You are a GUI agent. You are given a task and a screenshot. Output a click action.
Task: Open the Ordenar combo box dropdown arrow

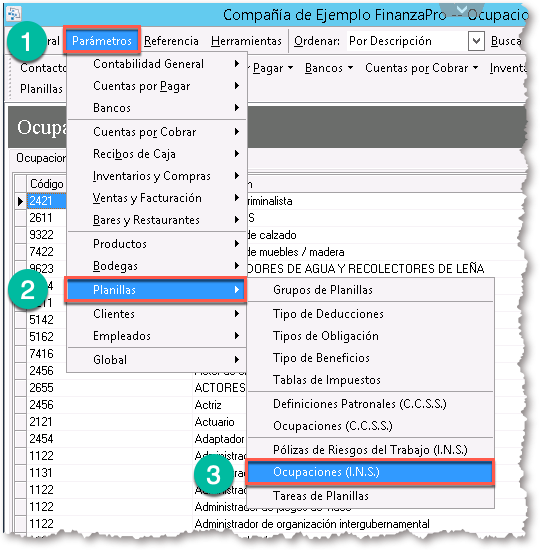476,41
